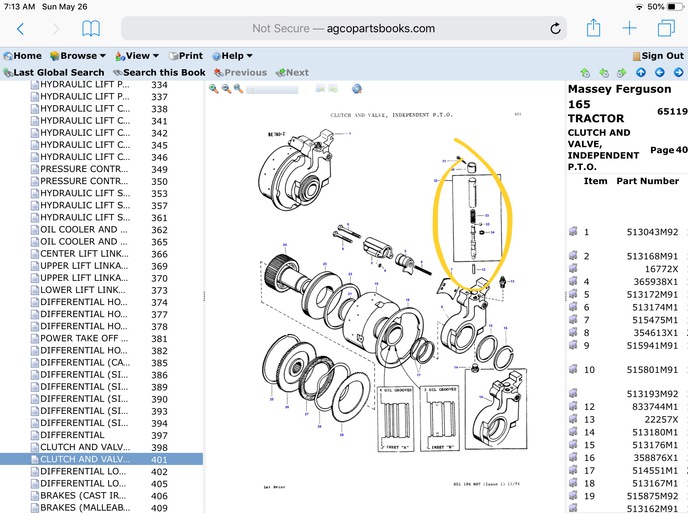Open Safari bookmarks book icon

91,29
